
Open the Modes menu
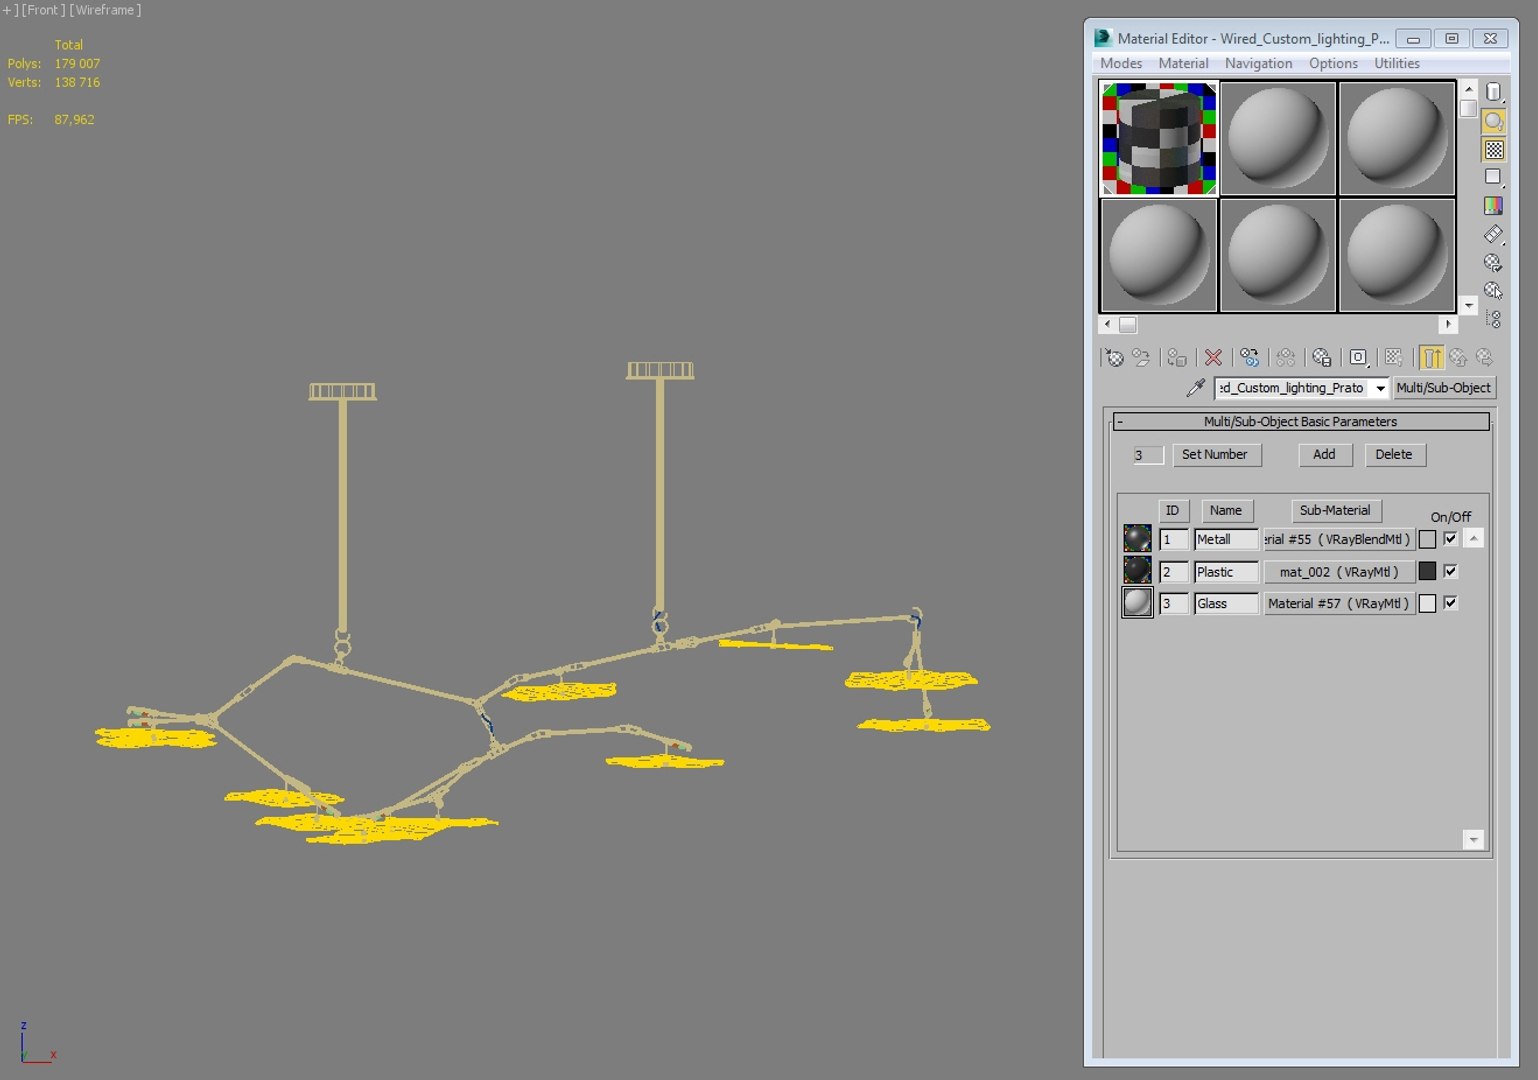tap(1121, 63)
